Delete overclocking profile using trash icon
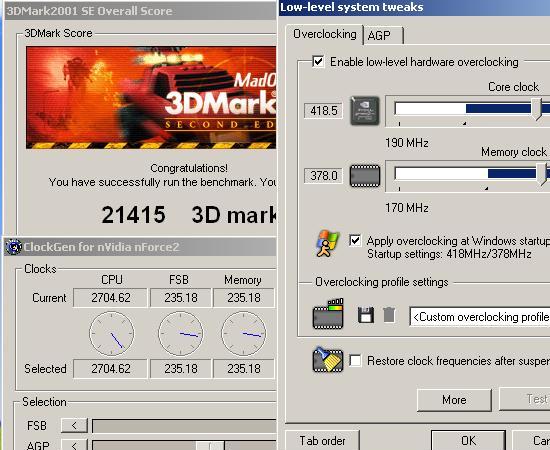The width and height of the screenshot is (550, 450). click(389, 315)
